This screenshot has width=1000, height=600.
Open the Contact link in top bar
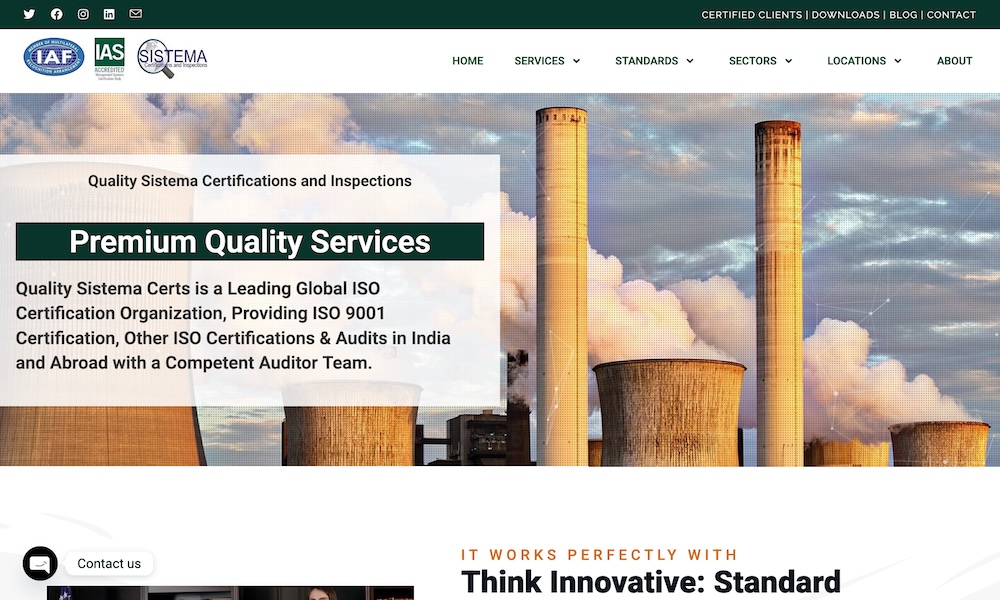[x=951, y=15]
